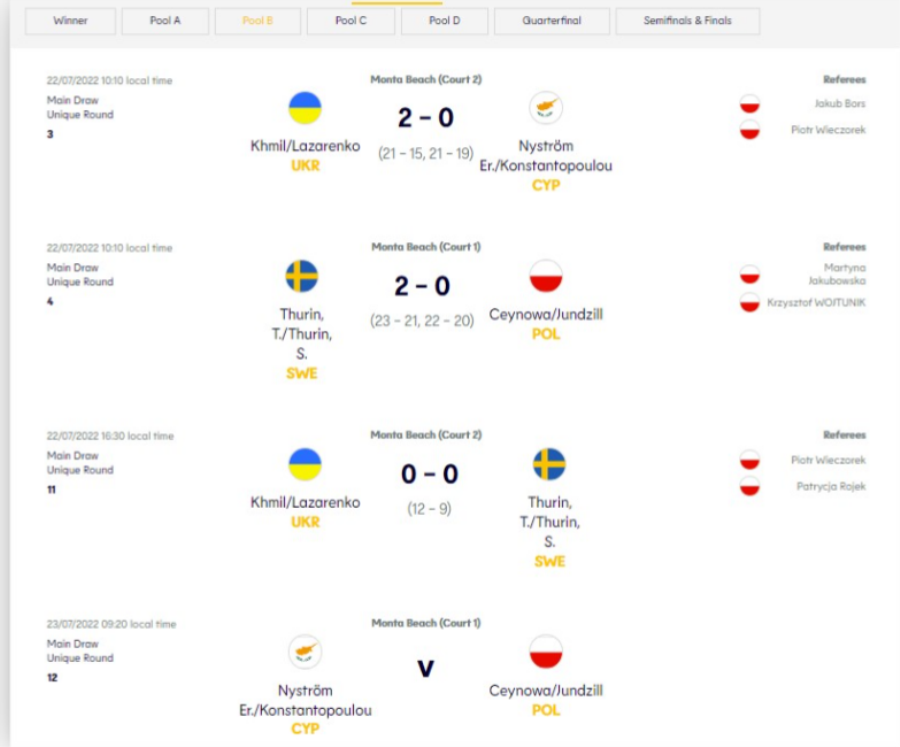
Task: Click Cyprus flag in match 12
Action: [x=305, y=652]
